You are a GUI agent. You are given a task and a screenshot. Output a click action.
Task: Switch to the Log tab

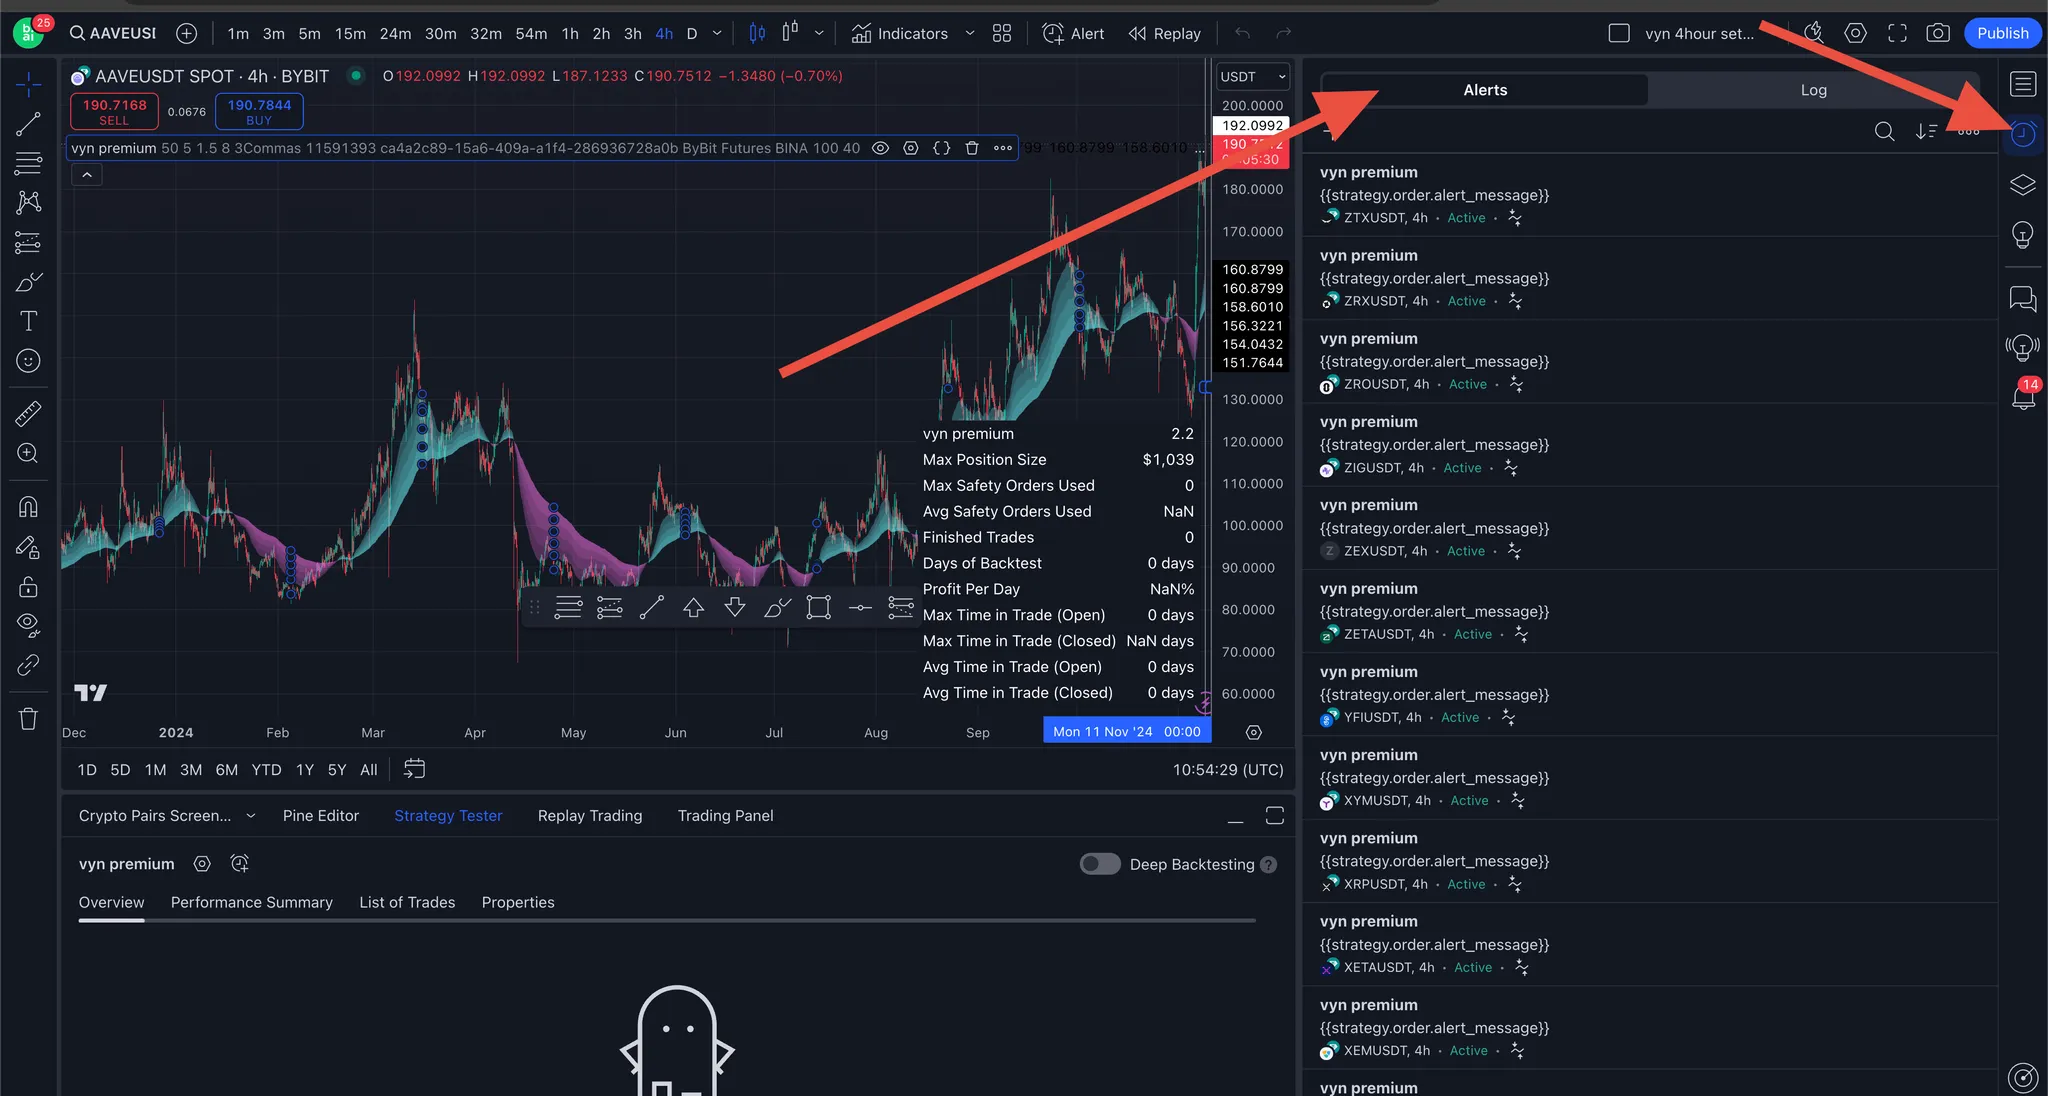pos(1813,90)
